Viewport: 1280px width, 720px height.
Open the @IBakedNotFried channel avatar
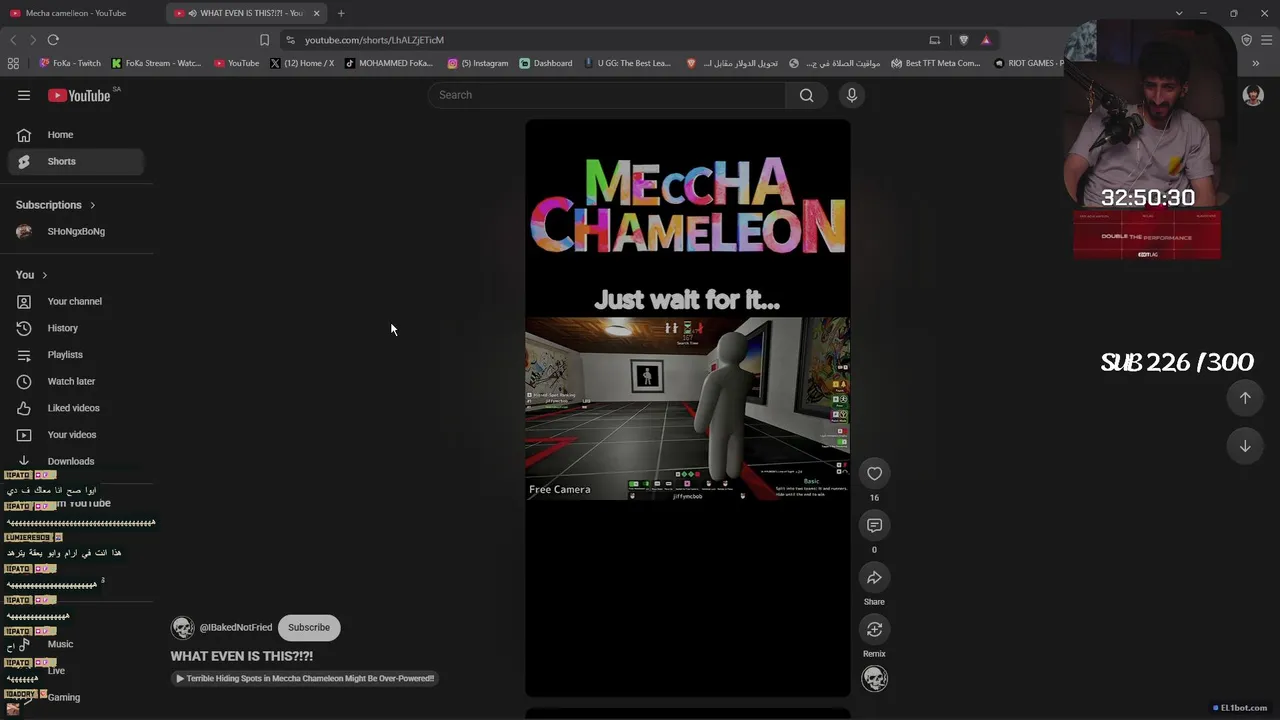coord(182,628)
